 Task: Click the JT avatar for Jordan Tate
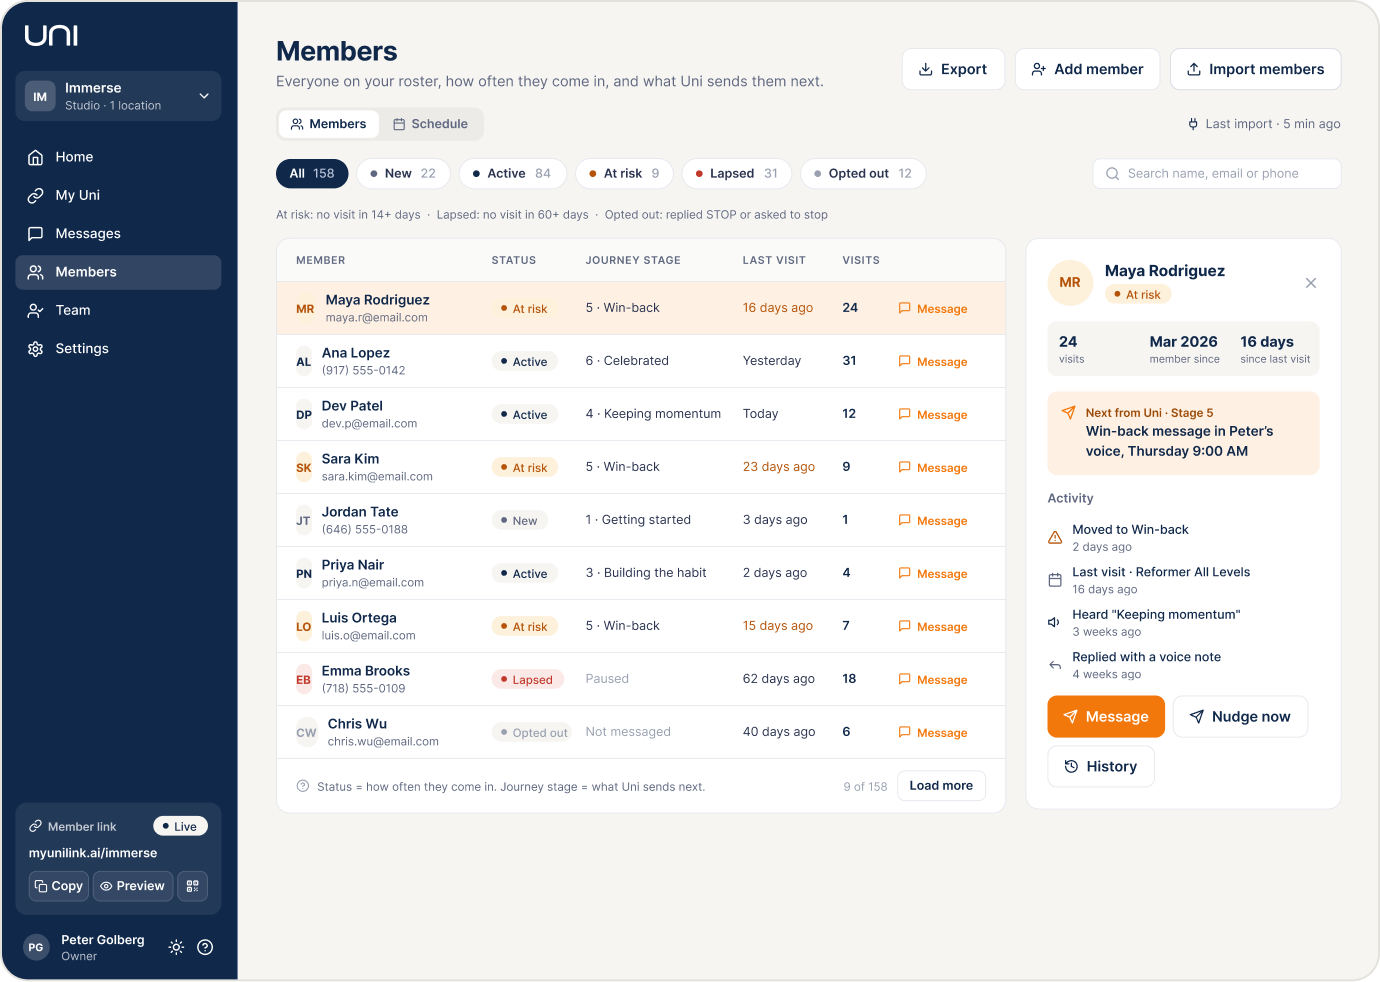[304, 521]
